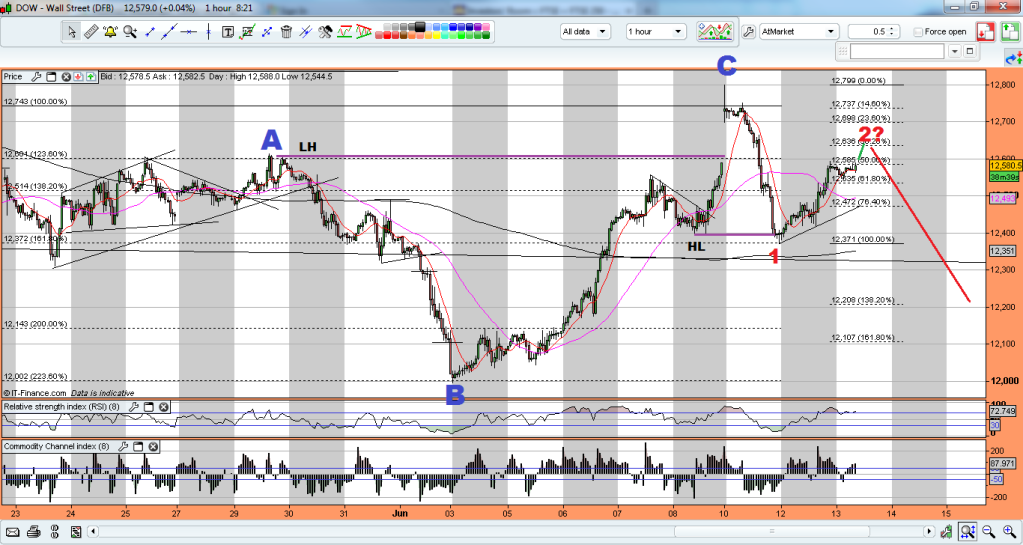Increase the 0.5 quantity stepper
The width and height of the screenshot is (1023, 545).
[893, 29]
